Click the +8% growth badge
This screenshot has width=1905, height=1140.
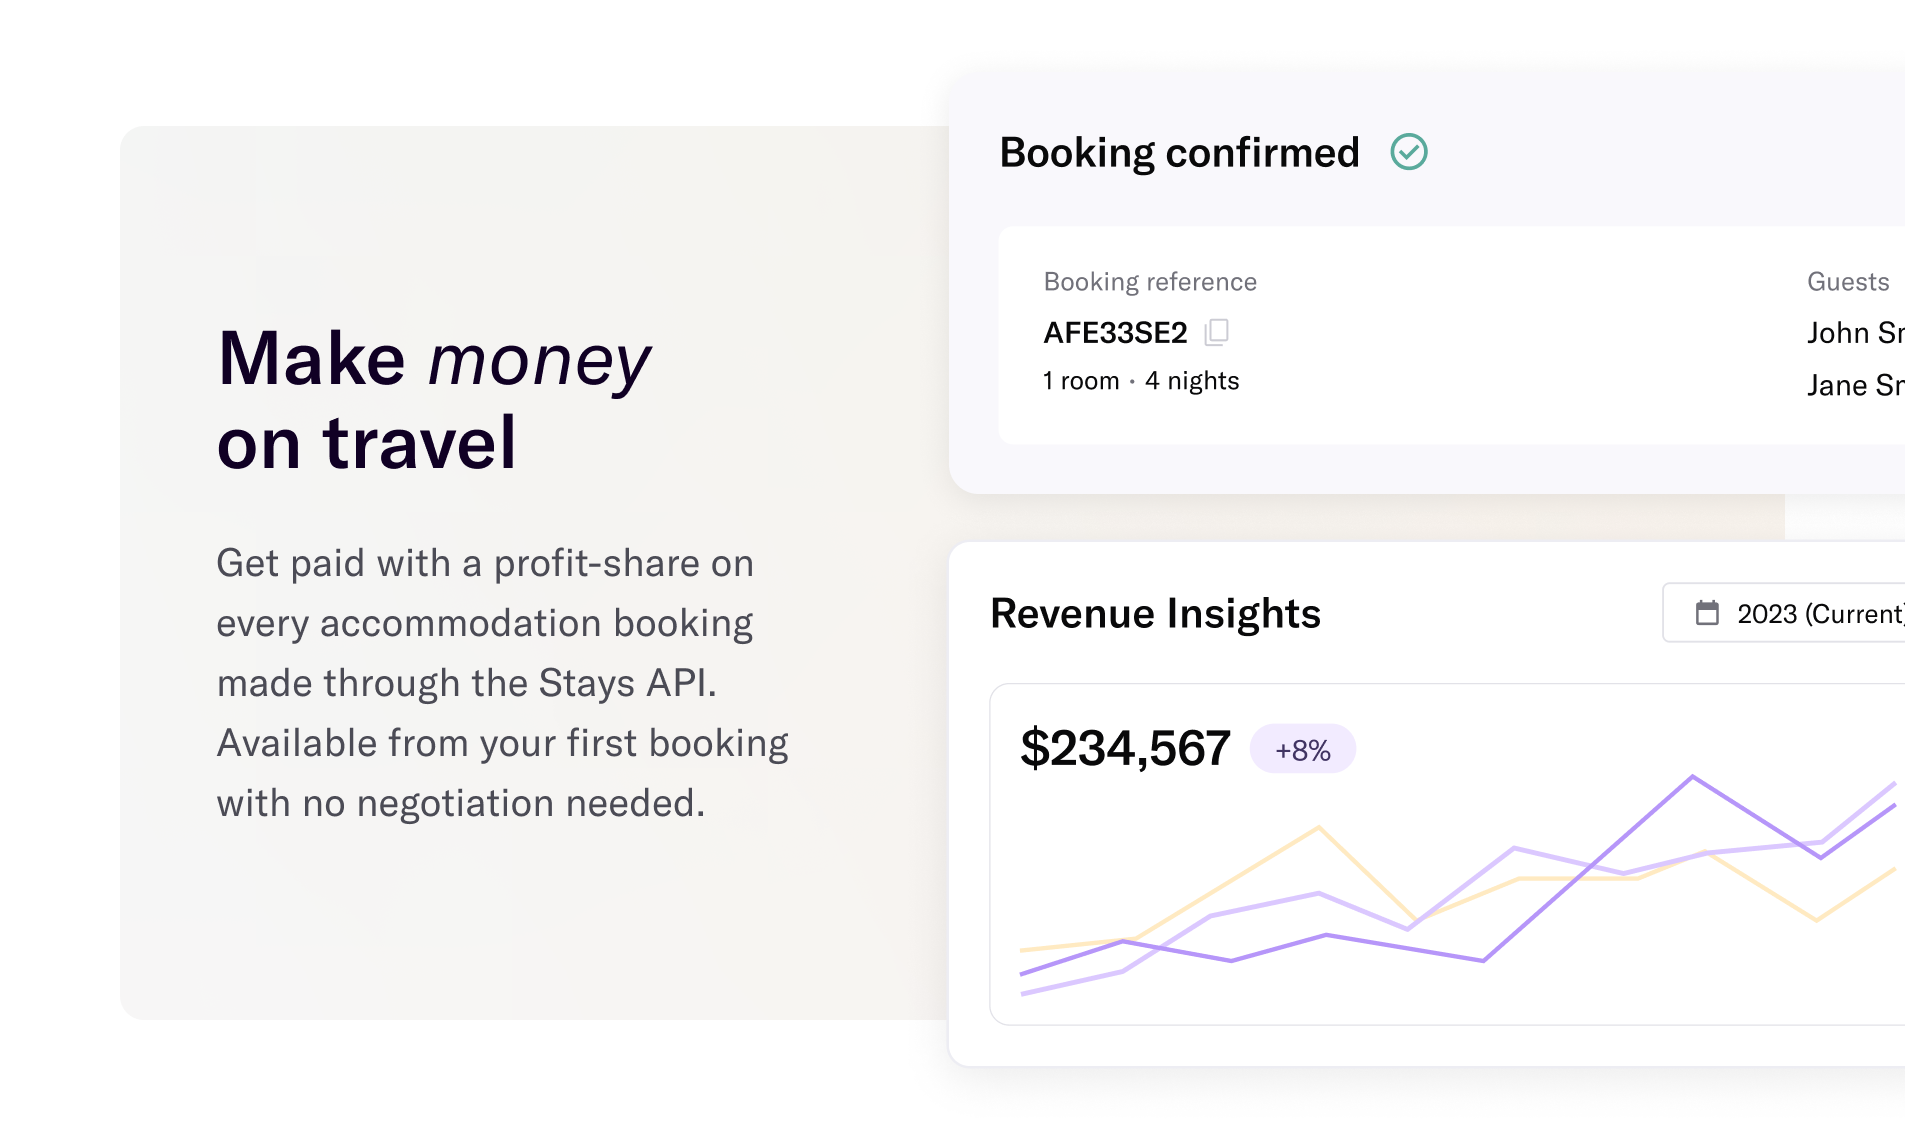click(1303, 749)
